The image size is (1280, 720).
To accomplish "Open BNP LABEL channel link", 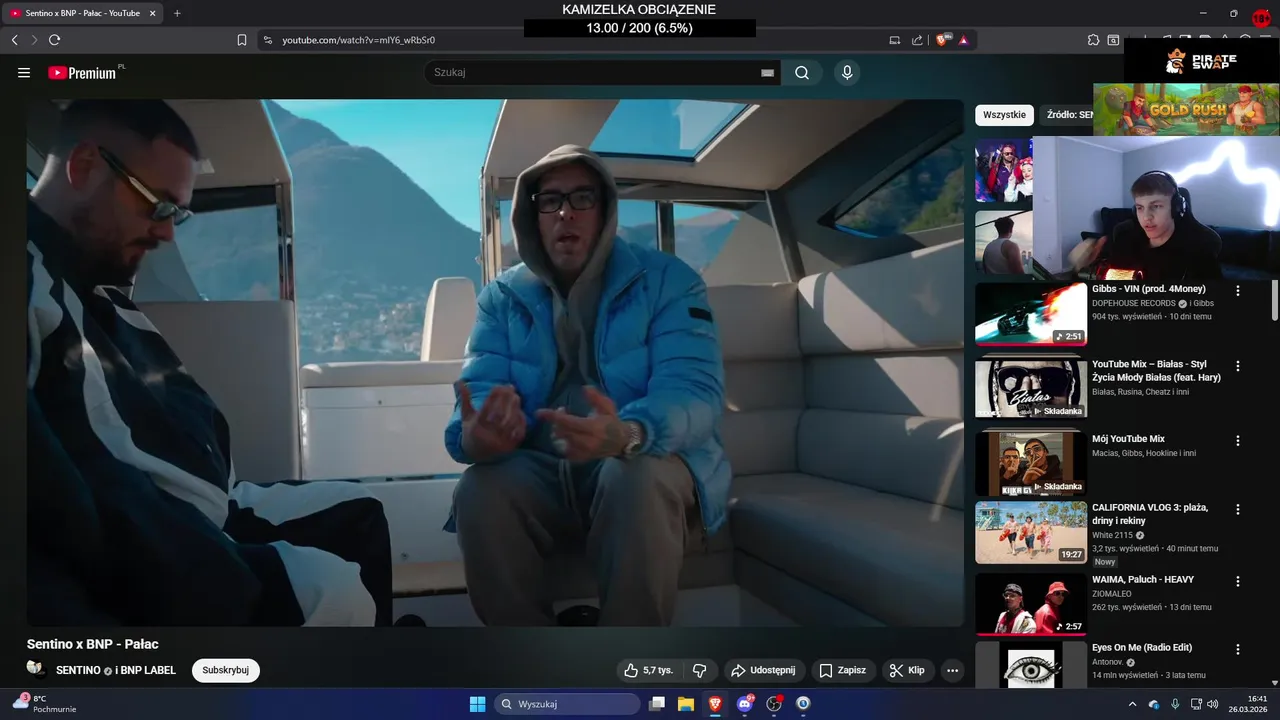I will (x=149, y=670).
